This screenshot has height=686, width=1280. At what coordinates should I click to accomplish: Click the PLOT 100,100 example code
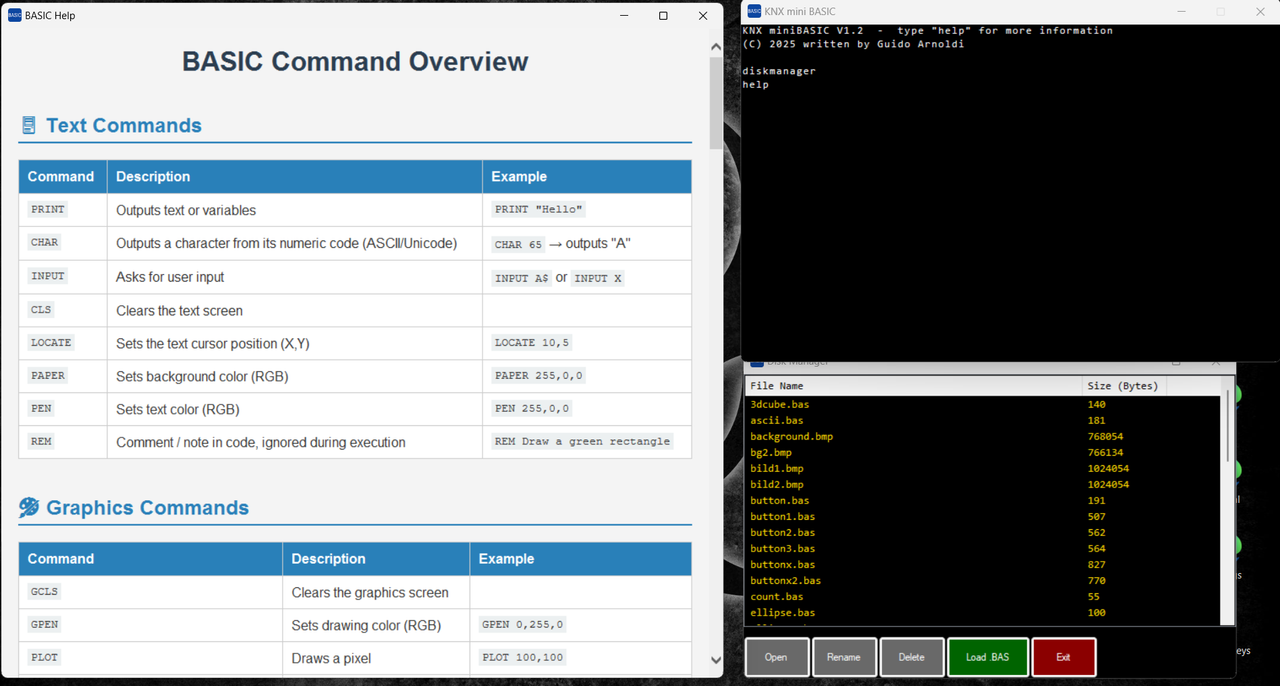[x=523, y=658]
